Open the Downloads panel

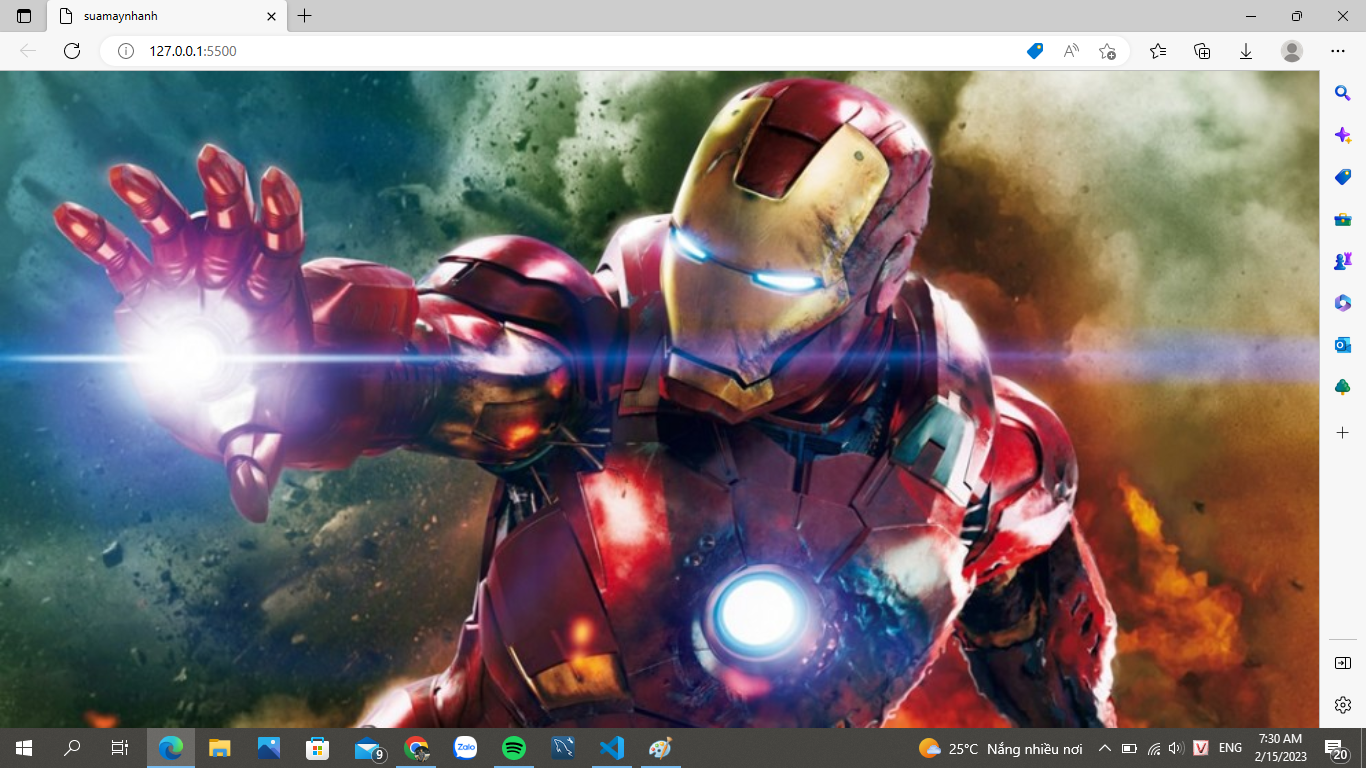pos(1246,51)
